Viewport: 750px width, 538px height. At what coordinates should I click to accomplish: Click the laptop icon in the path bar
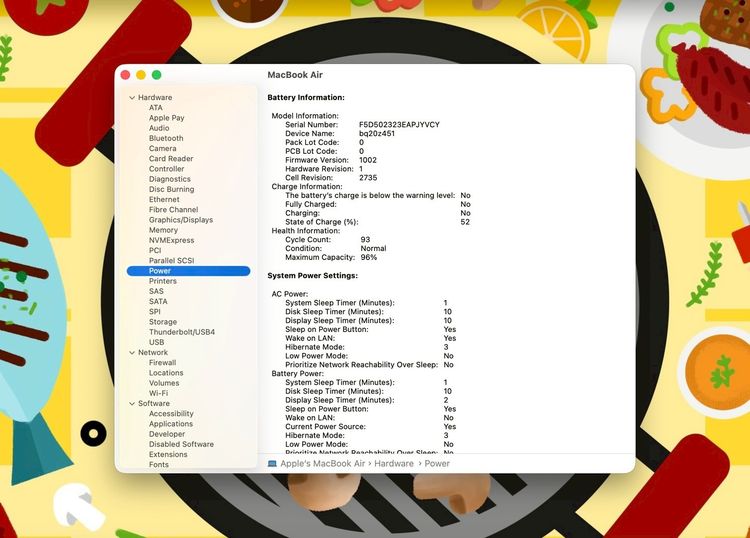272,464
